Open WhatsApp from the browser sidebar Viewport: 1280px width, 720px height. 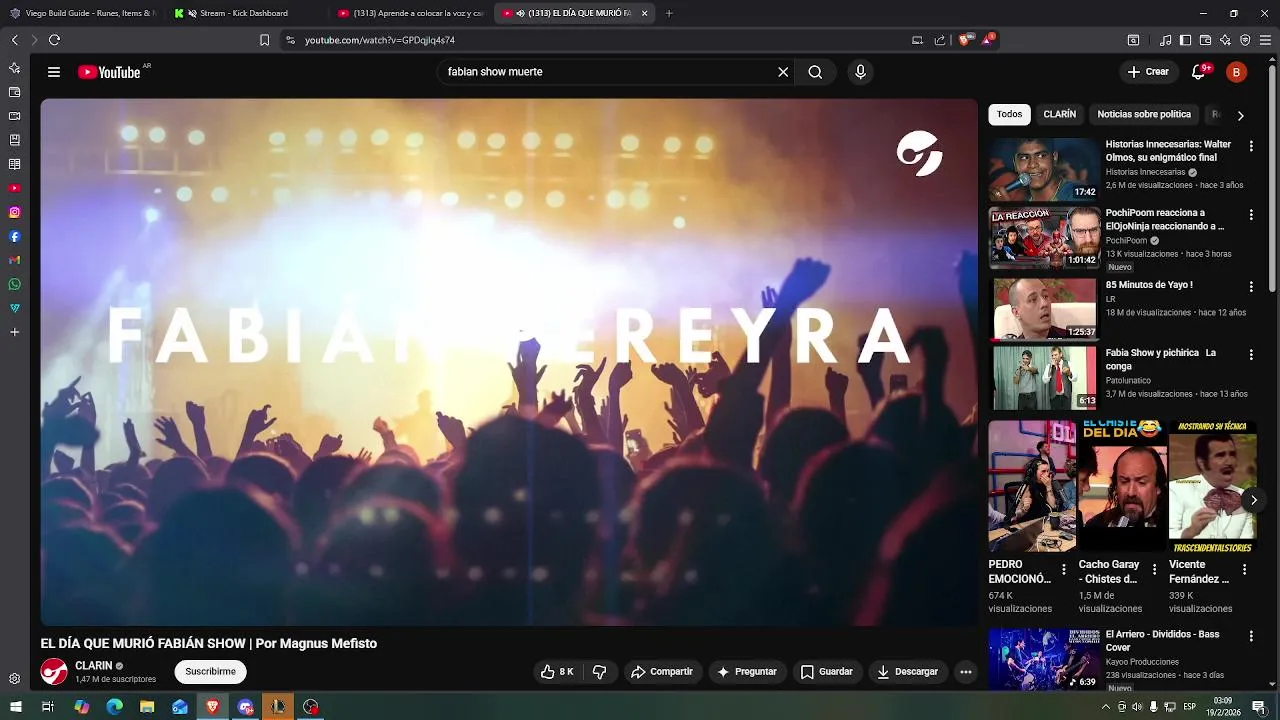point(14,284)
